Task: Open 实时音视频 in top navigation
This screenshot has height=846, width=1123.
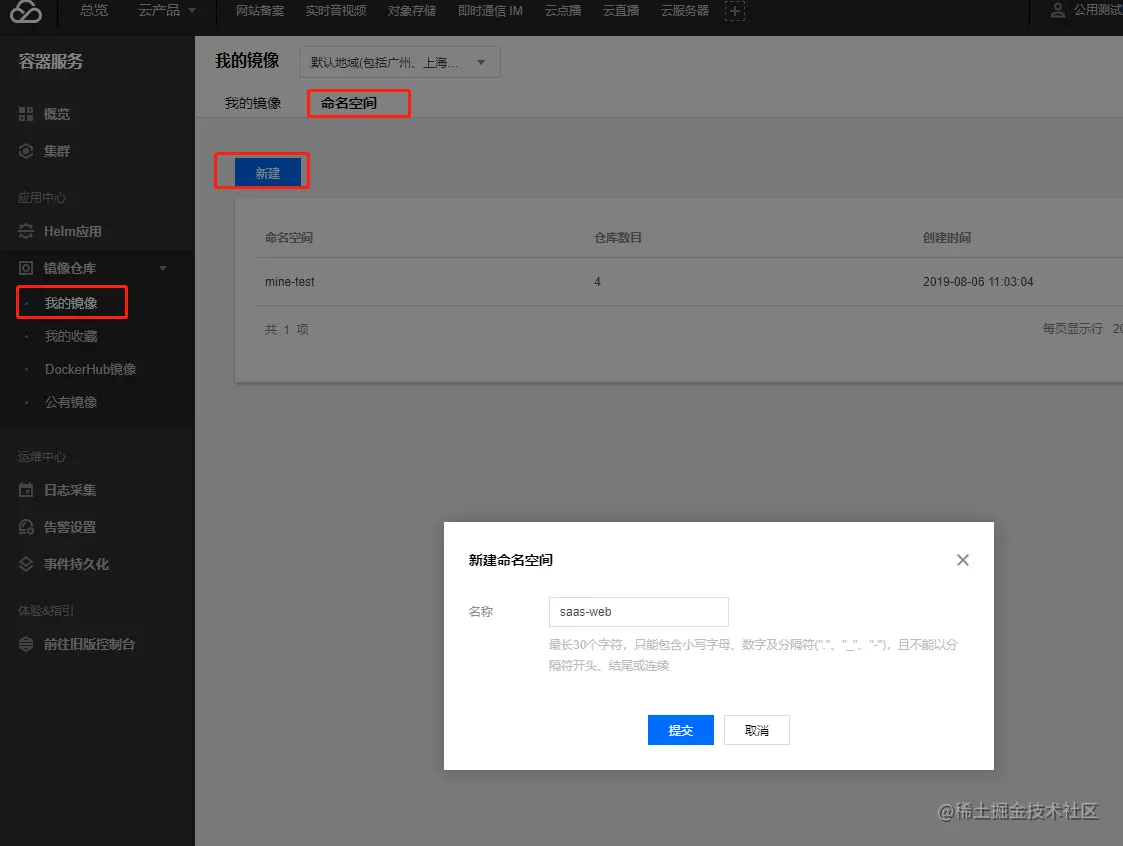Action: (x=336, y=11)
